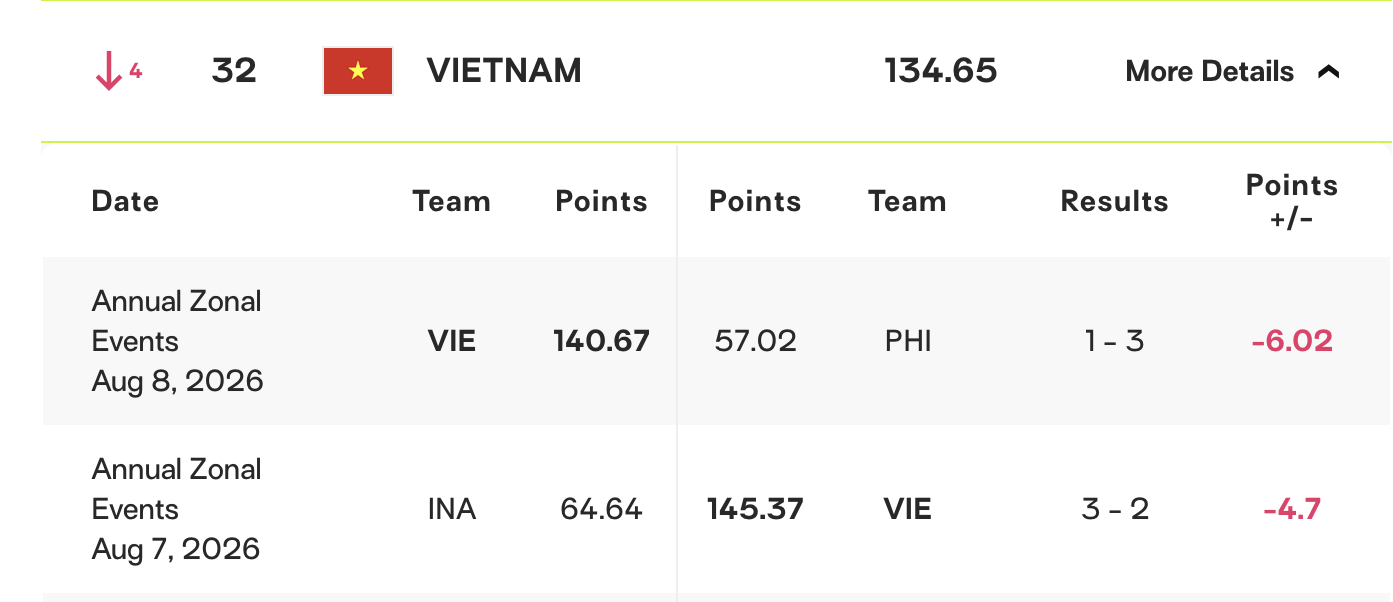Select the VIETNAM country name
Viewport: 1393px width, 602px height.
(504, 71)
